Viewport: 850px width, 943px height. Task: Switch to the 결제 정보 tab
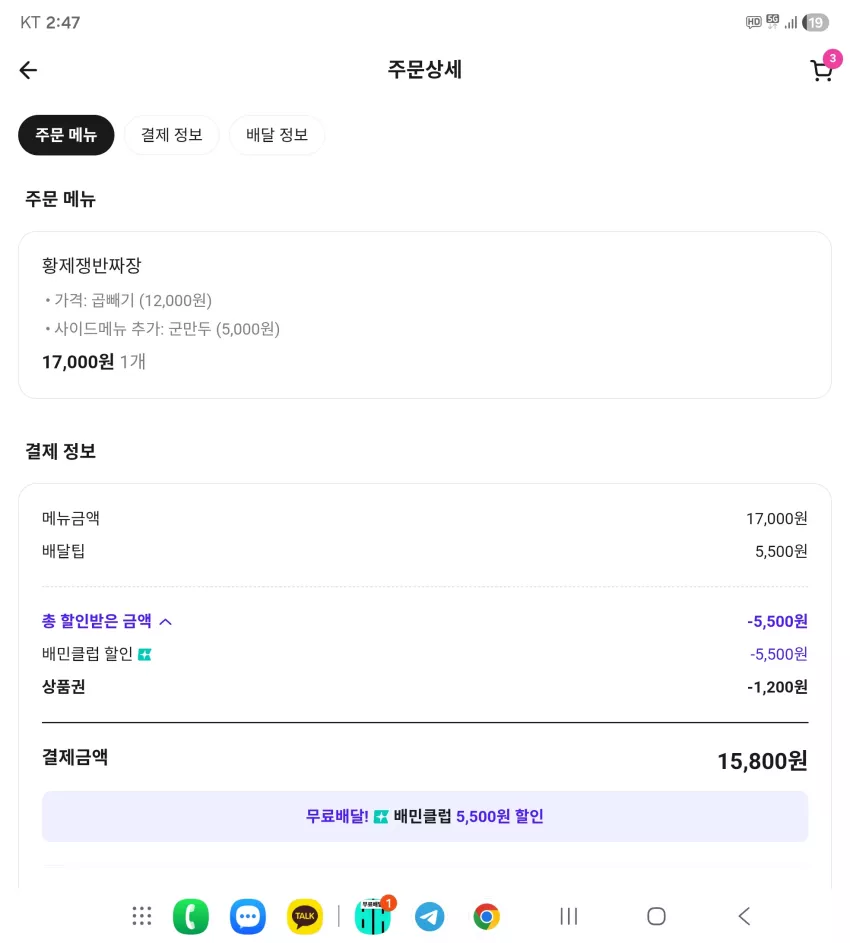click(171, 135)
